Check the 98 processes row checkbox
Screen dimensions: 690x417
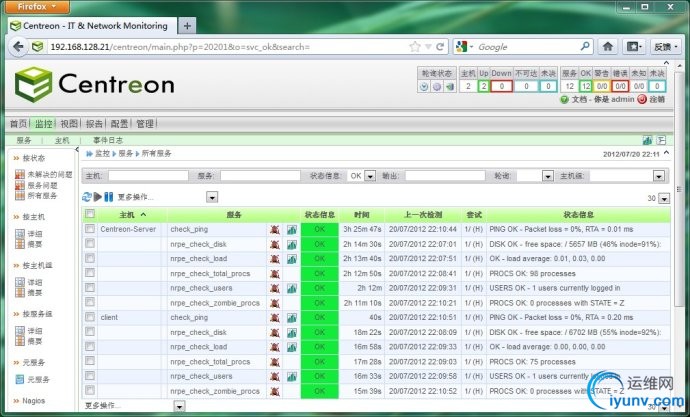coord(90,273)
